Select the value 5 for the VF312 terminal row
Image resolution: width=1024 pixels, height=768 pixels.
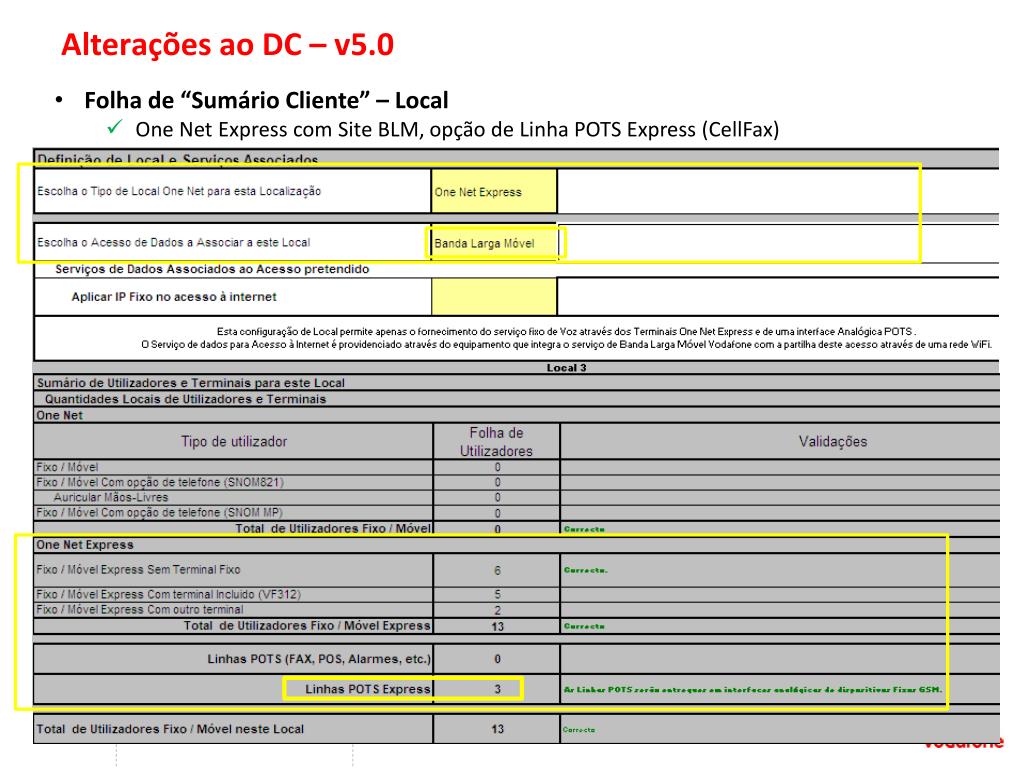pos(497,594)
